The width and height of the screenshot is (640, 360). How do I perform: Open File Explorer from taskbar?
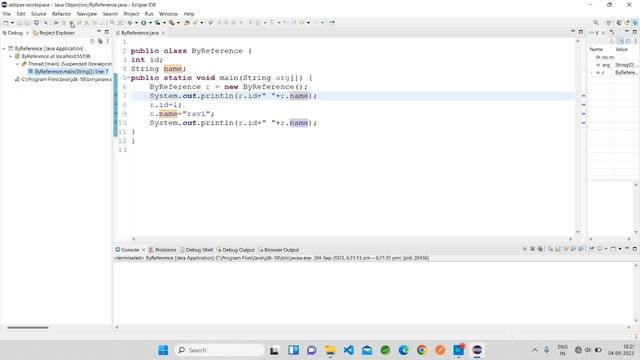330,350
